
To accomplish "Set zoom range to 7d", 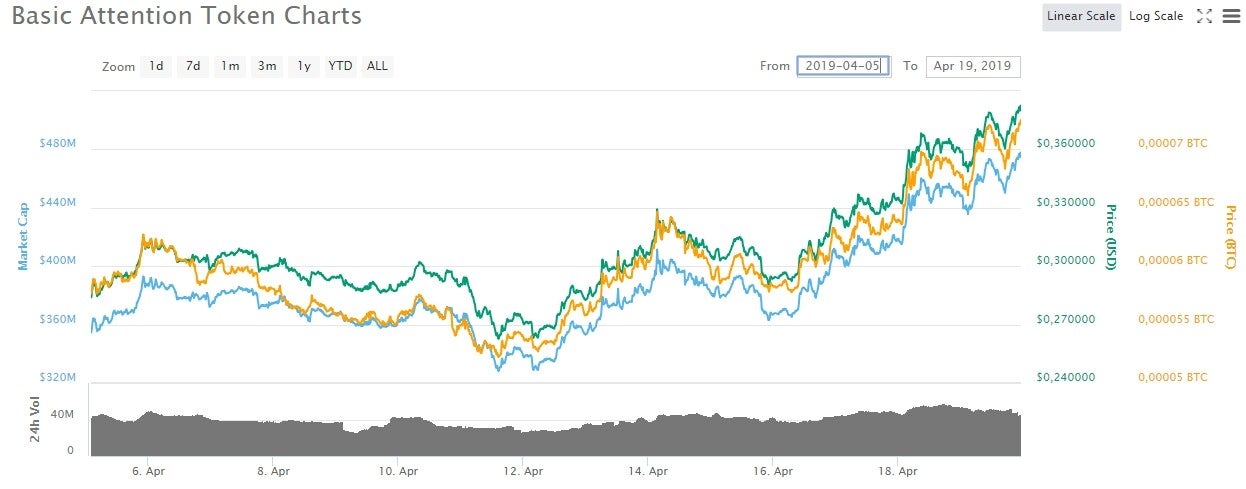I will coord(193,66).
